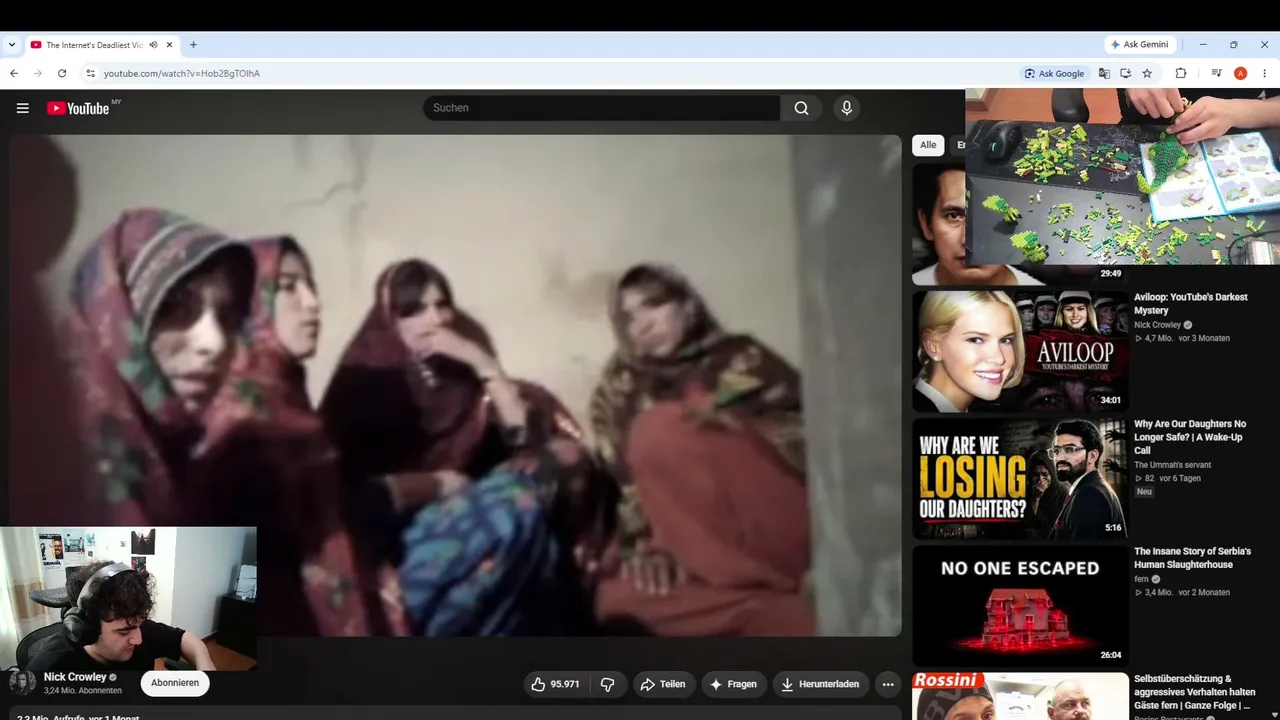1280x720 pixels.
Task: Click the Fragen ask button
Action: click(733, 684)
